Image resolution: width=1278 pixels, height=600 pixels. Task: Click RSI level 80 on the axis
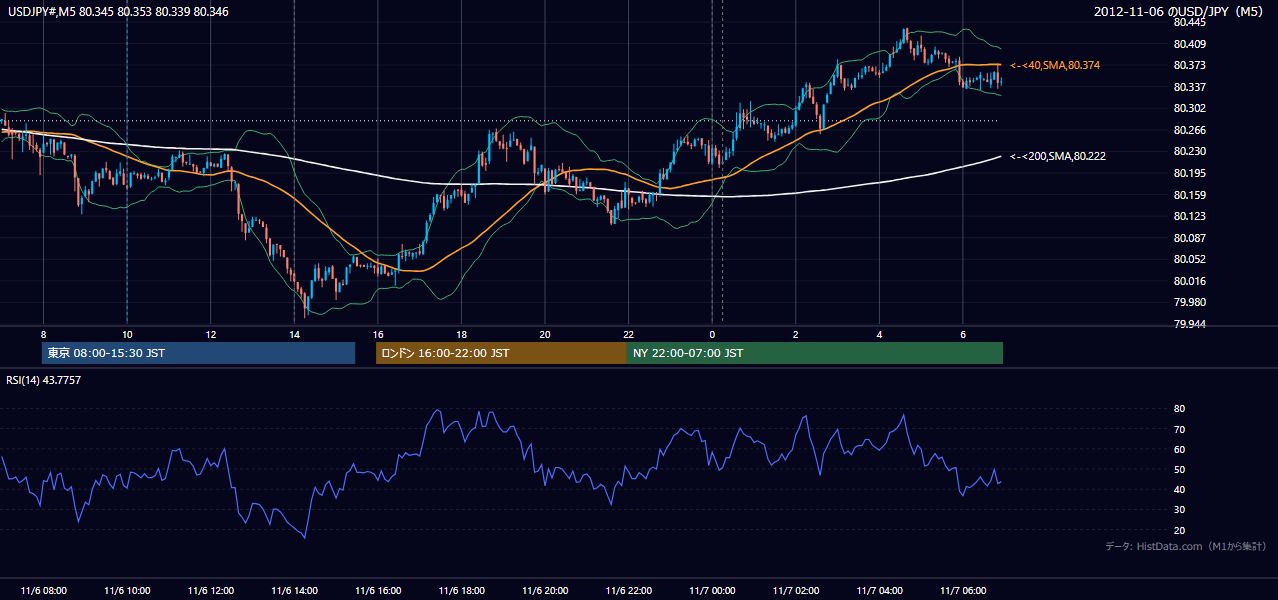click(x=1180, y=409)
